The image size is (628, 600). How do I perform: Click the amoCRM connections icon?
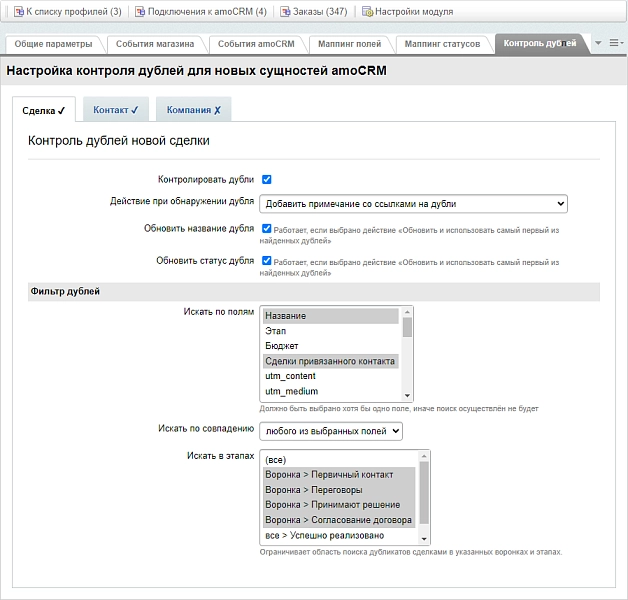(140, 12)
